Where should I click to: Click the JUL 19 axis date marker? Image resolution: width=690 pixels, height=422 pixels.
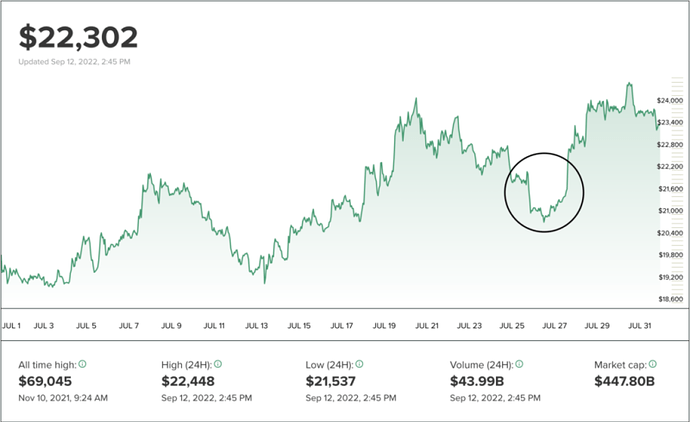point(384,325)
